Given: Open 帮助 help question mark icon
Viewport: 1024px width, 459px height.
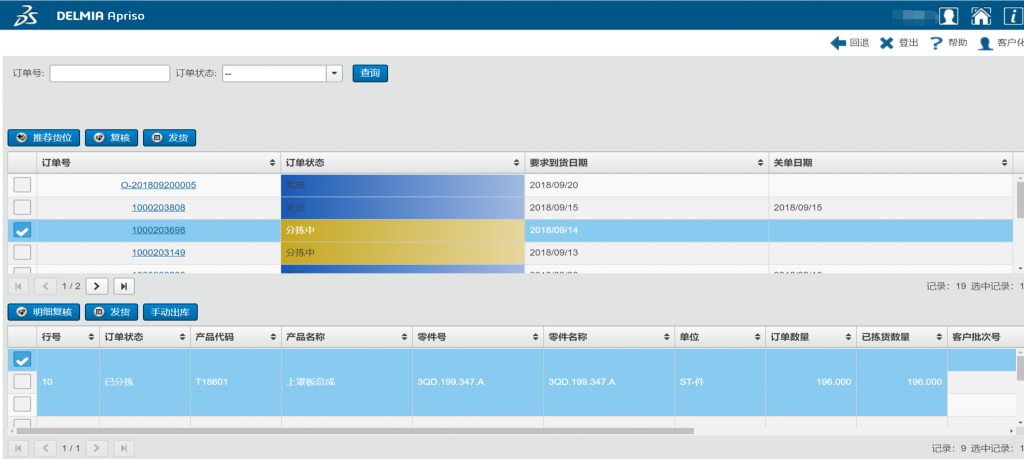Looking at the screenshot, I should pos(936,43).
